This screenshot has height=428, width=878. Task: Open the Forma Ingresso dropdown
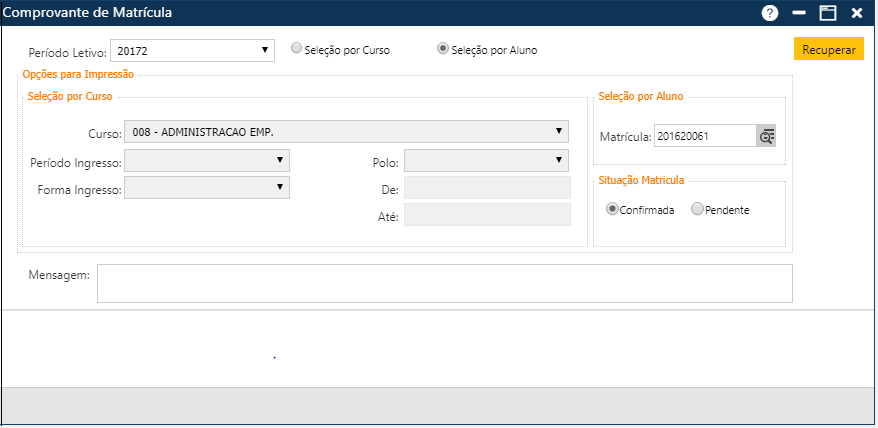[x=207, y=188]
